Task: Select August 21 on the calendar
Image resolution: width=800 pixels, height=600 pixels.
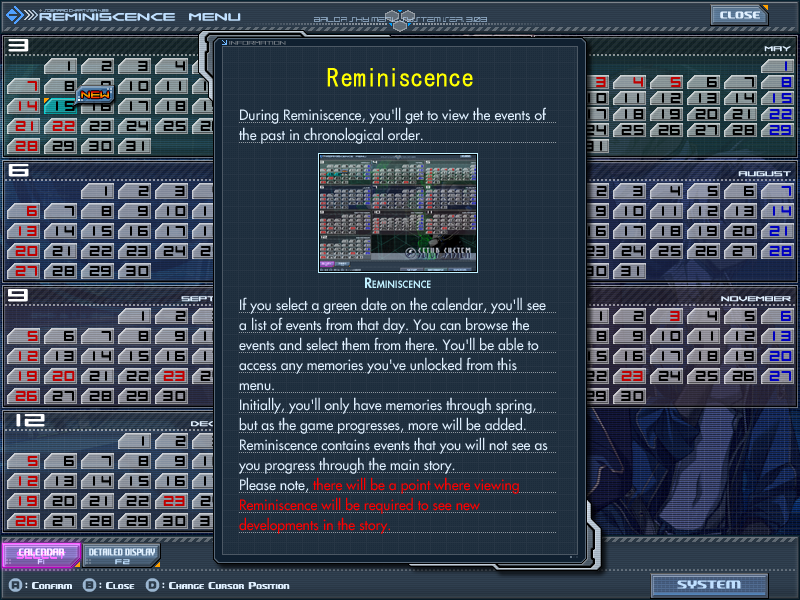Action: [x=778, y=231]
